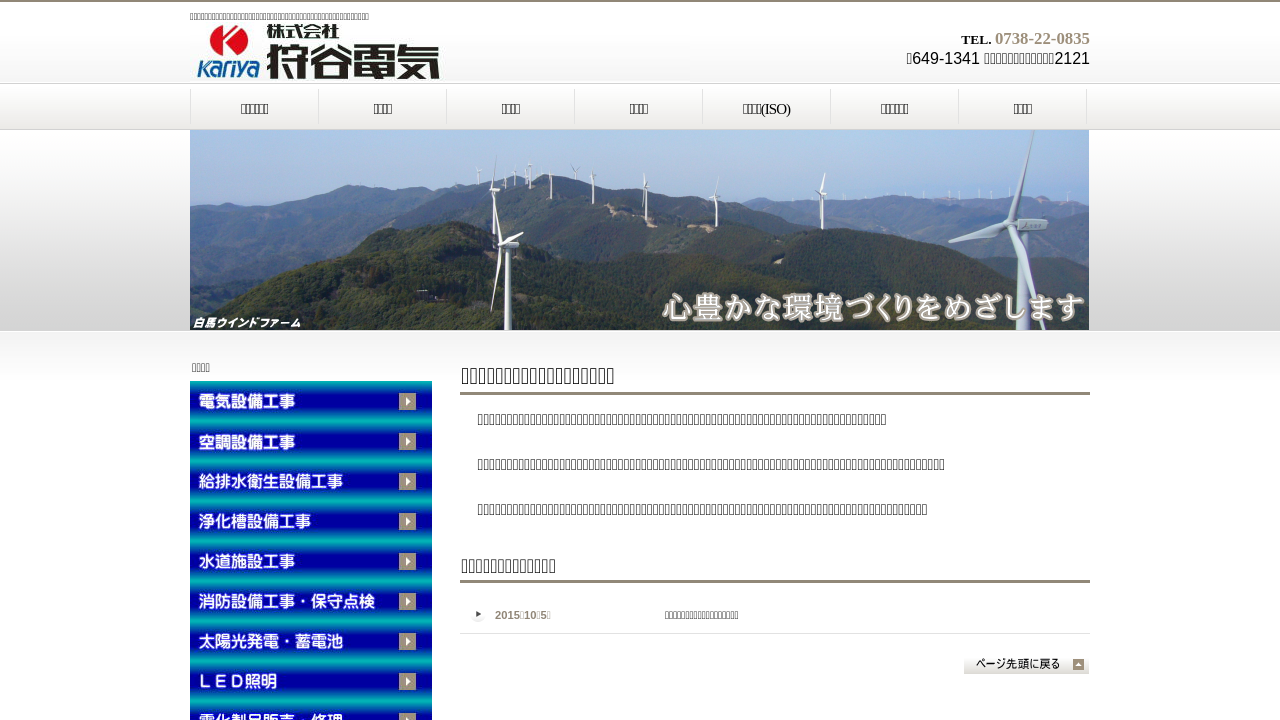Click bullet arrow next to 2015 news date

[478, 615]
